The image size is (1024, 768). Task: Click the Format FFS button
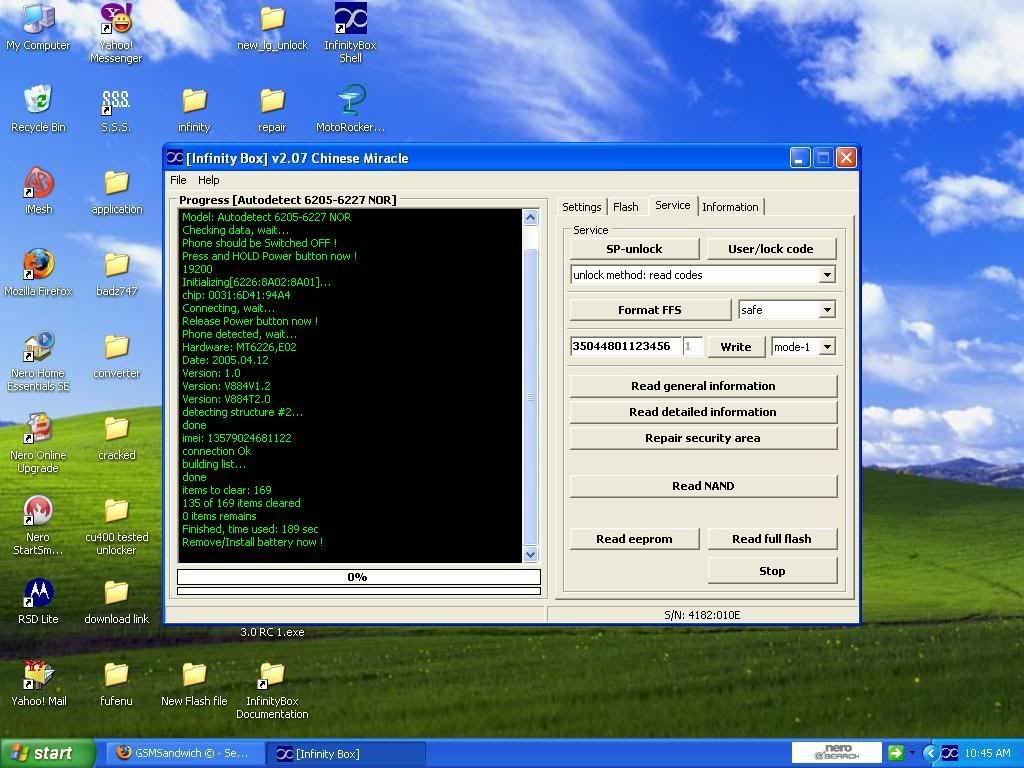[650, 310]
